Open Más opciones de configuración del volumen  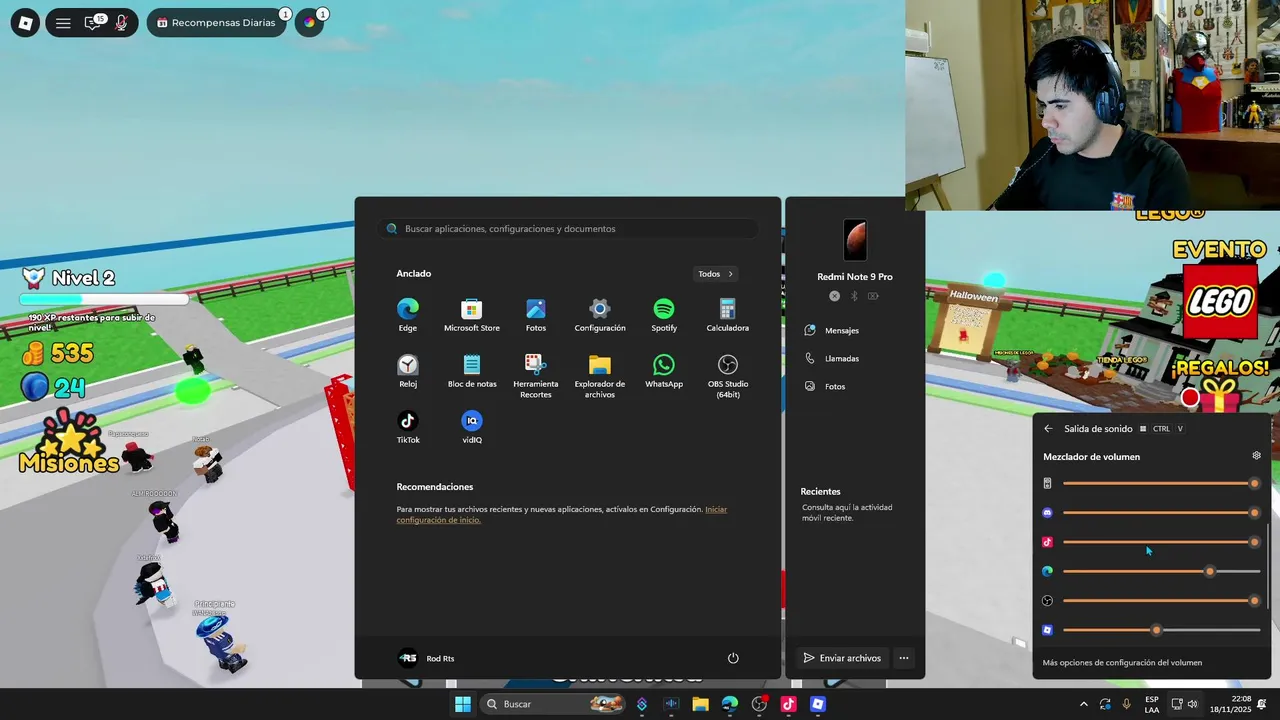pyautogui.click(x=1122, y=662)
